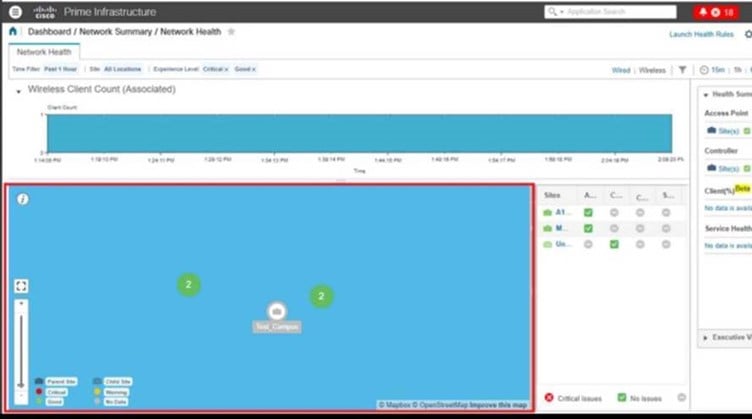
Task: Click Un row gray AP status circle
Action: tap(588, 244)
